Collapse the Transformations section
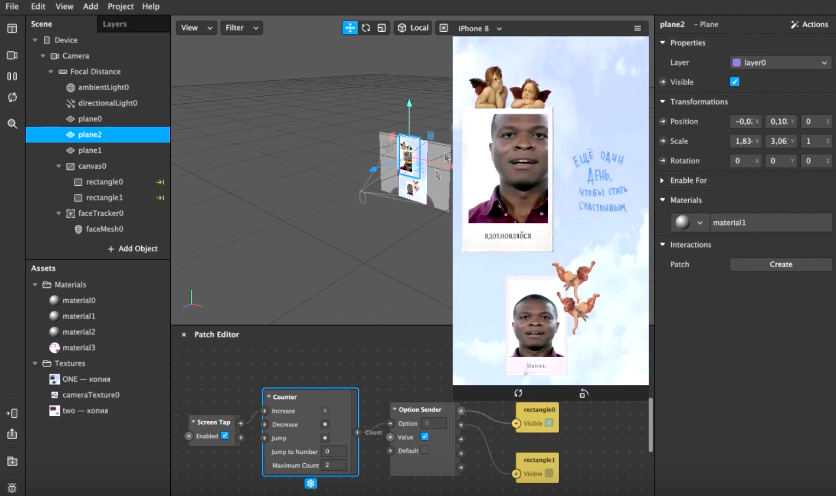 pos(663,102)
